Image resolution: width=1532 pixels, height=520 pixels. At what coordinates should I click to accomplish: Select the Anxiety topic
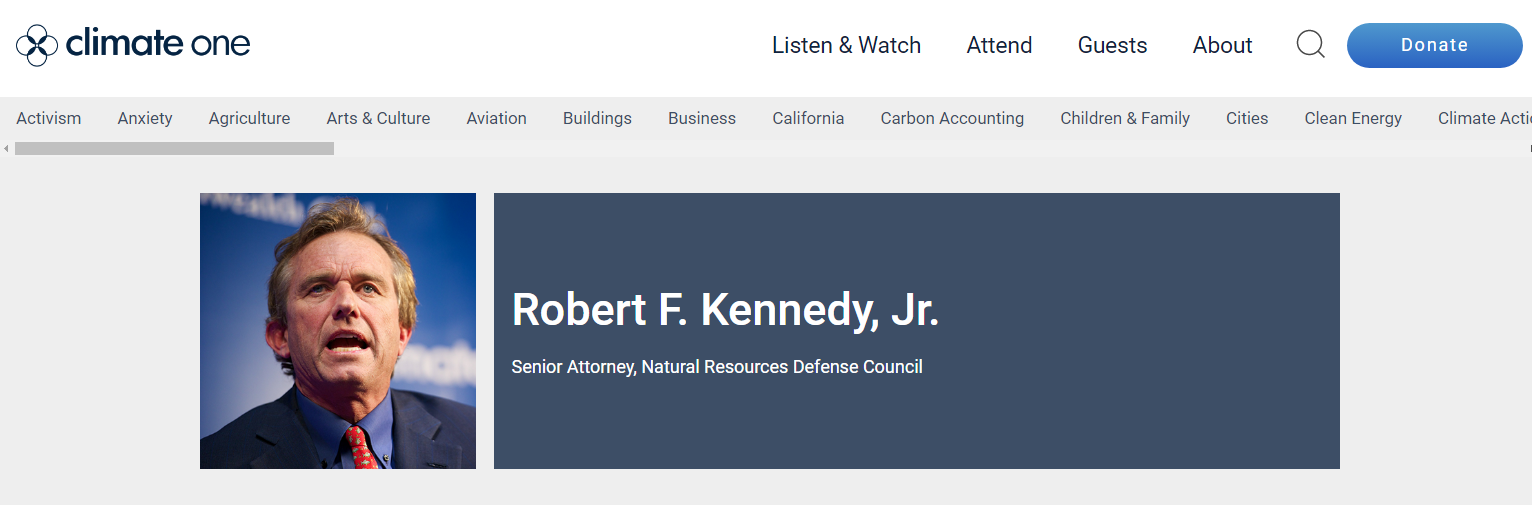(145, 118)
